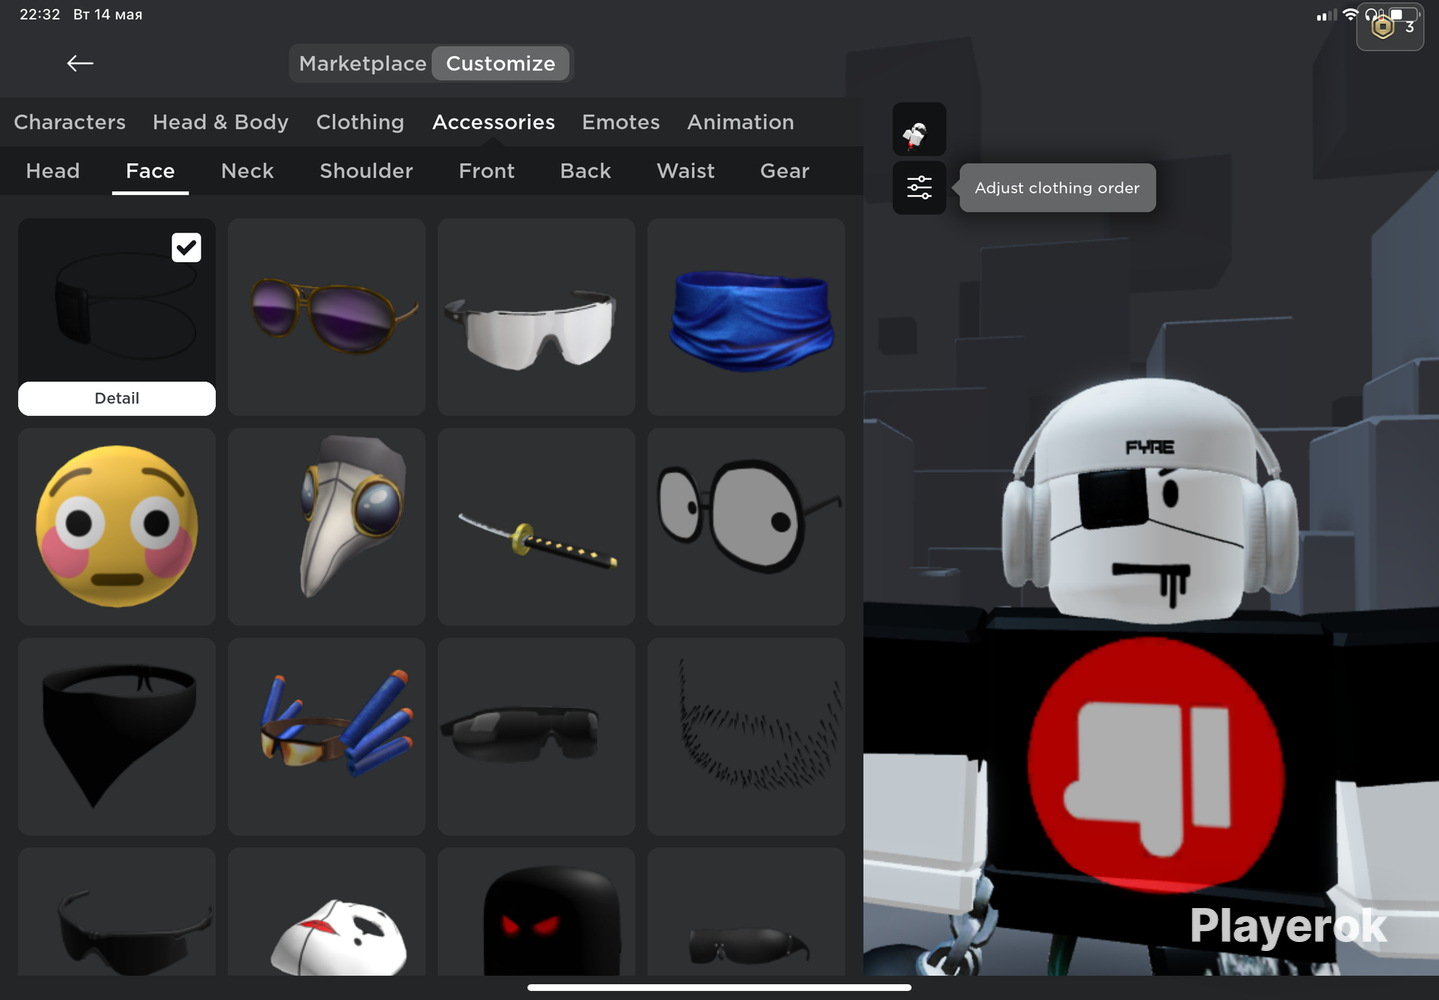Tap the back arrow icon
Image resolution: width=1439 pixels, height=1000 pixels.
80,63
